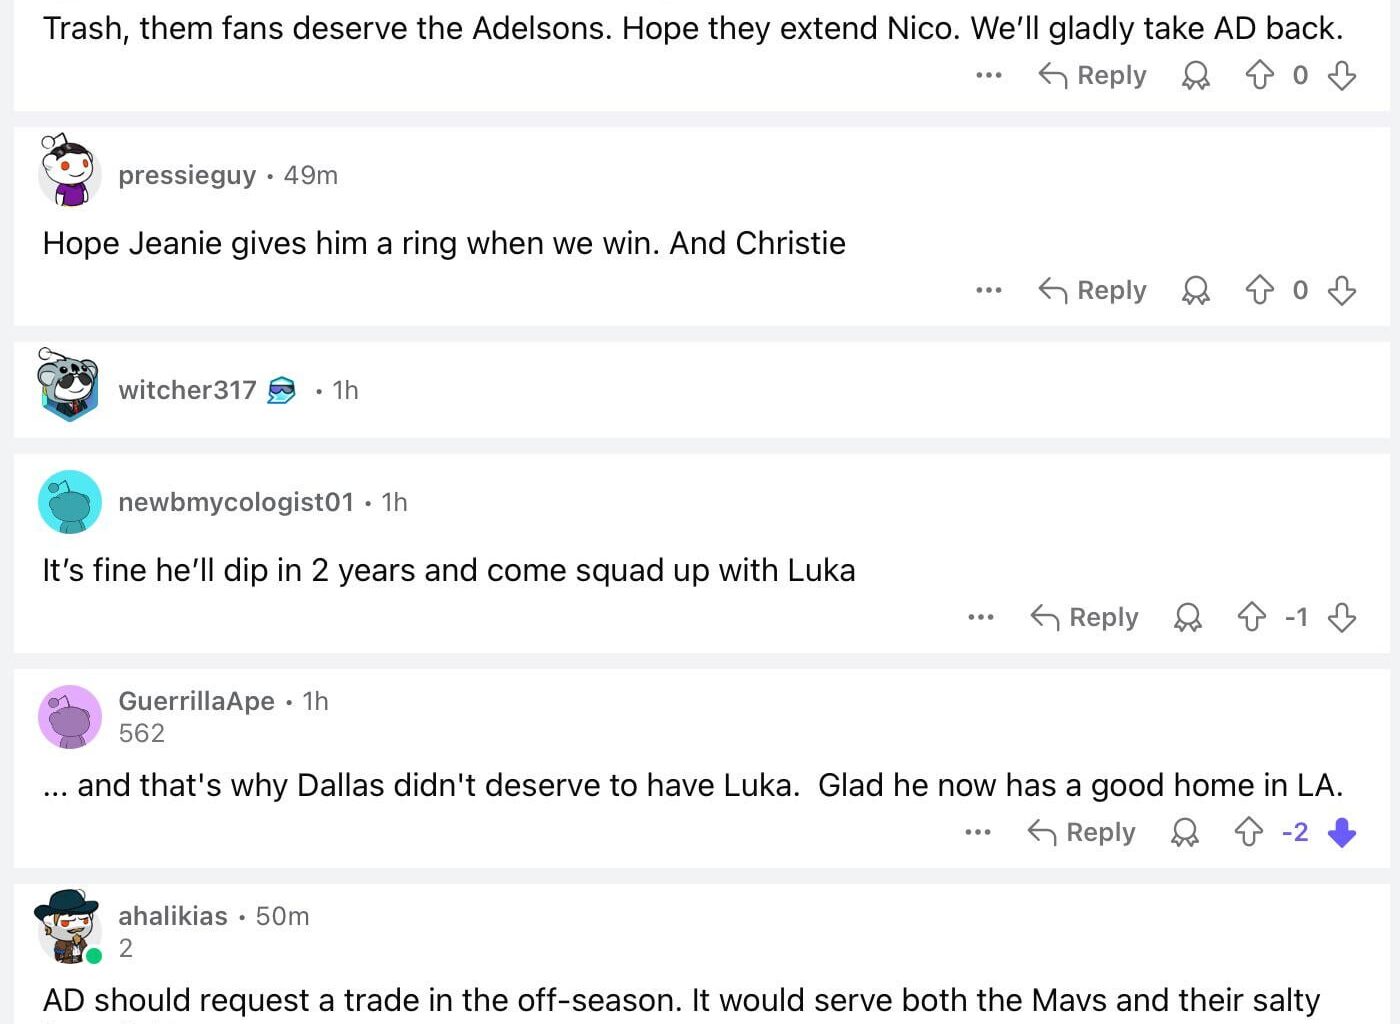Select the username newbmycologist01
This screenshot has width=1400, height=1024.
pos(236,502)
